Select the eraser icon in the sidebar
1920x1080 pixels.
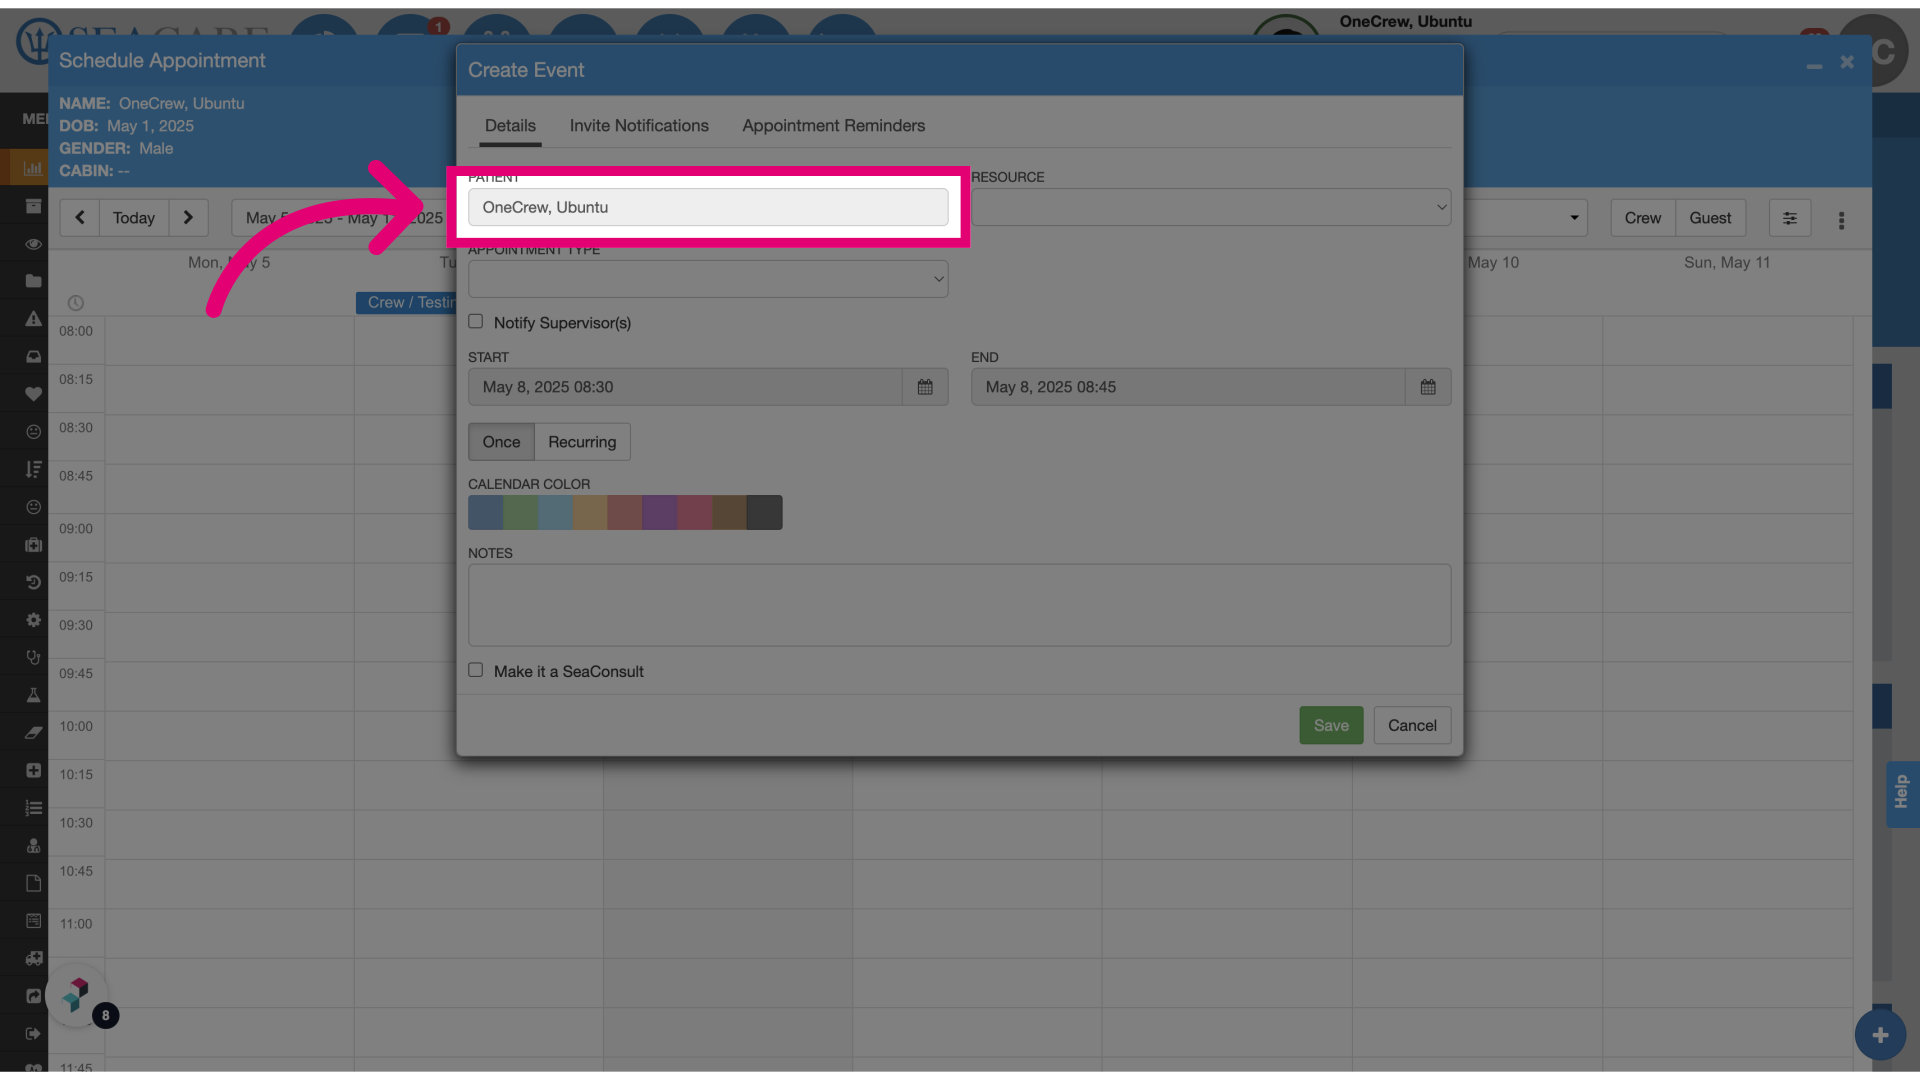point(33,733)
